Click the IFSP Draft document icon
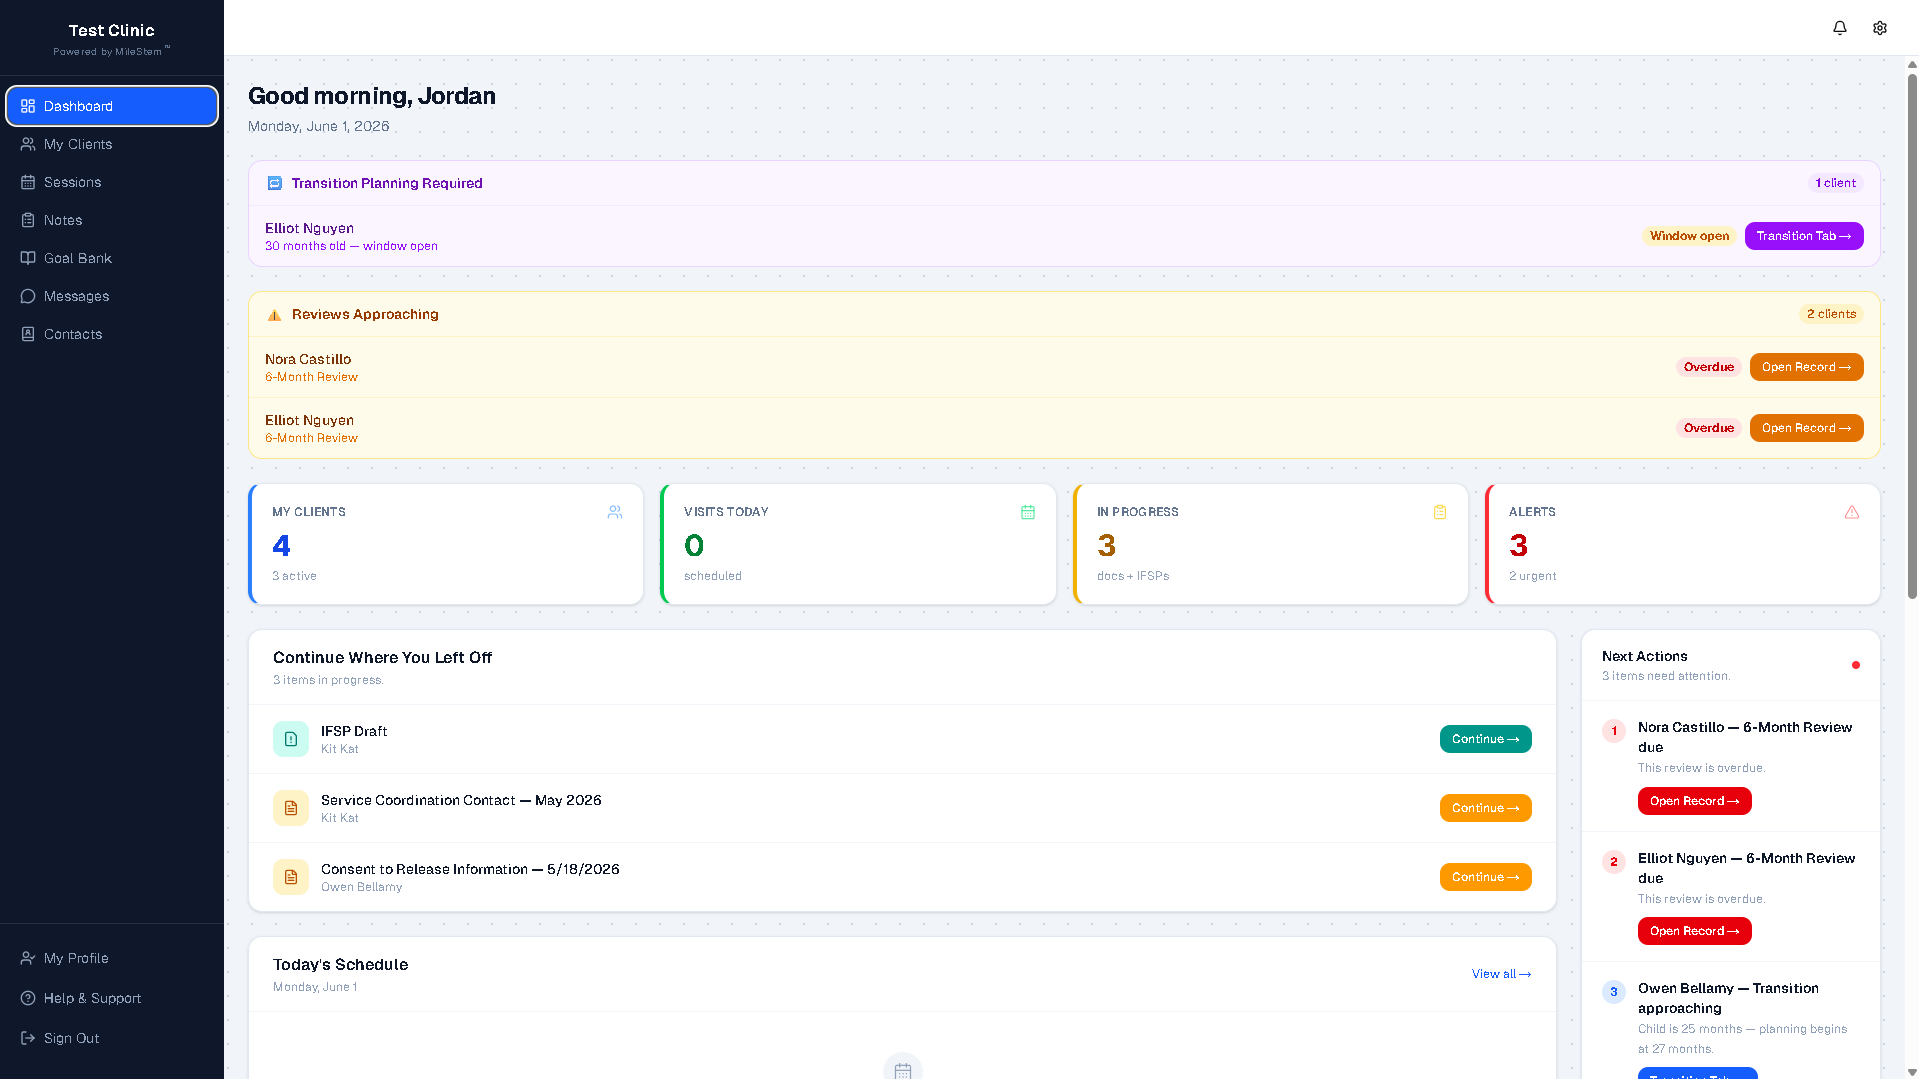1919x1079 pixels. [x=291, y=739]
